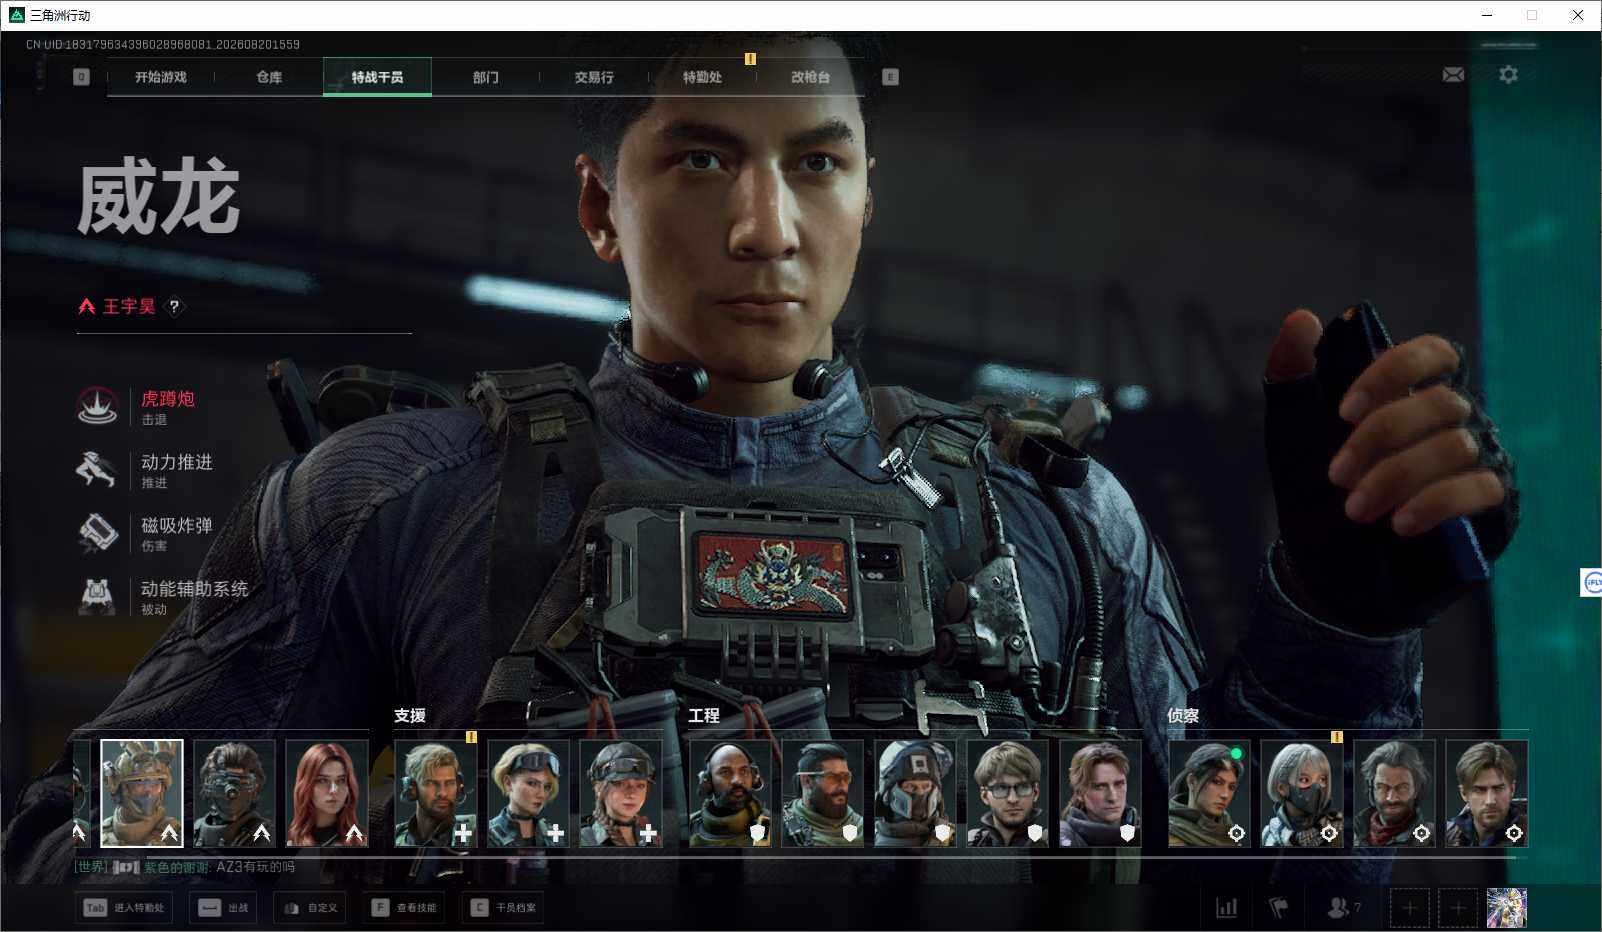
Task: Pick the masked helmeted engineer portrait
Action: [915, 793]
